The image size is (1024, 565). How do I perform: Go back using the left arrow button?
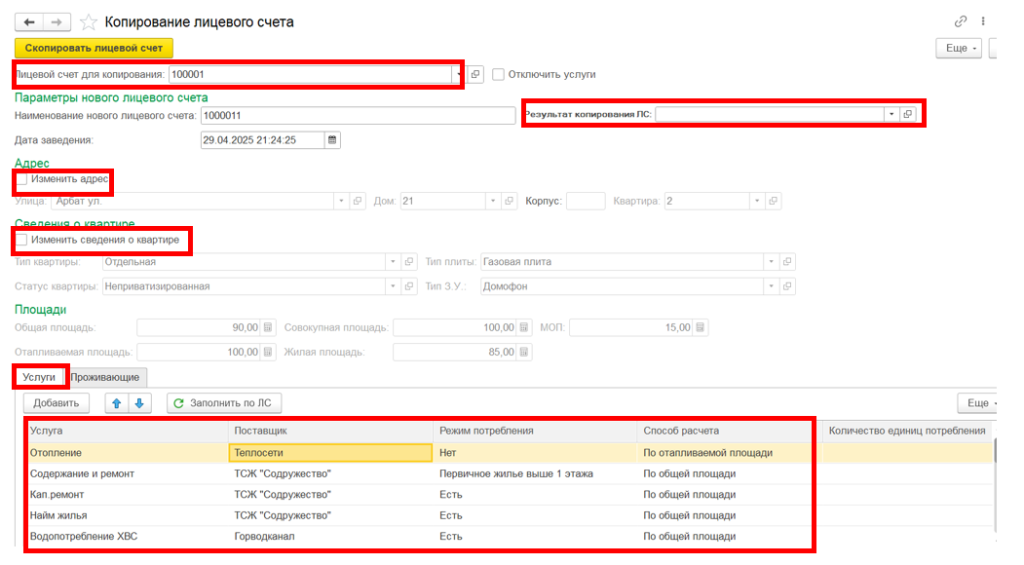pos(29,21)
